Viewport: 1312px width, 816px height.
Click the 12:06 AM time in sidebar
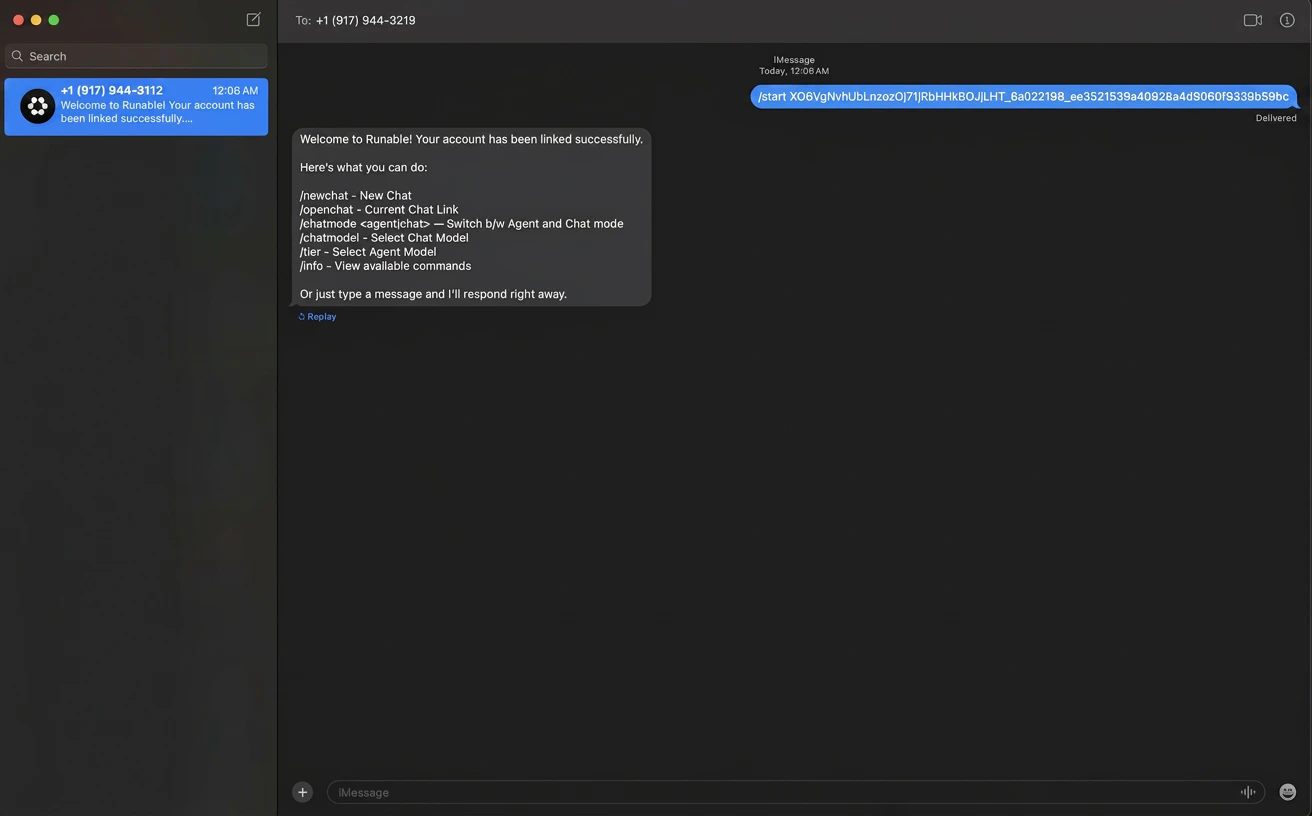(x=235, y=91)
